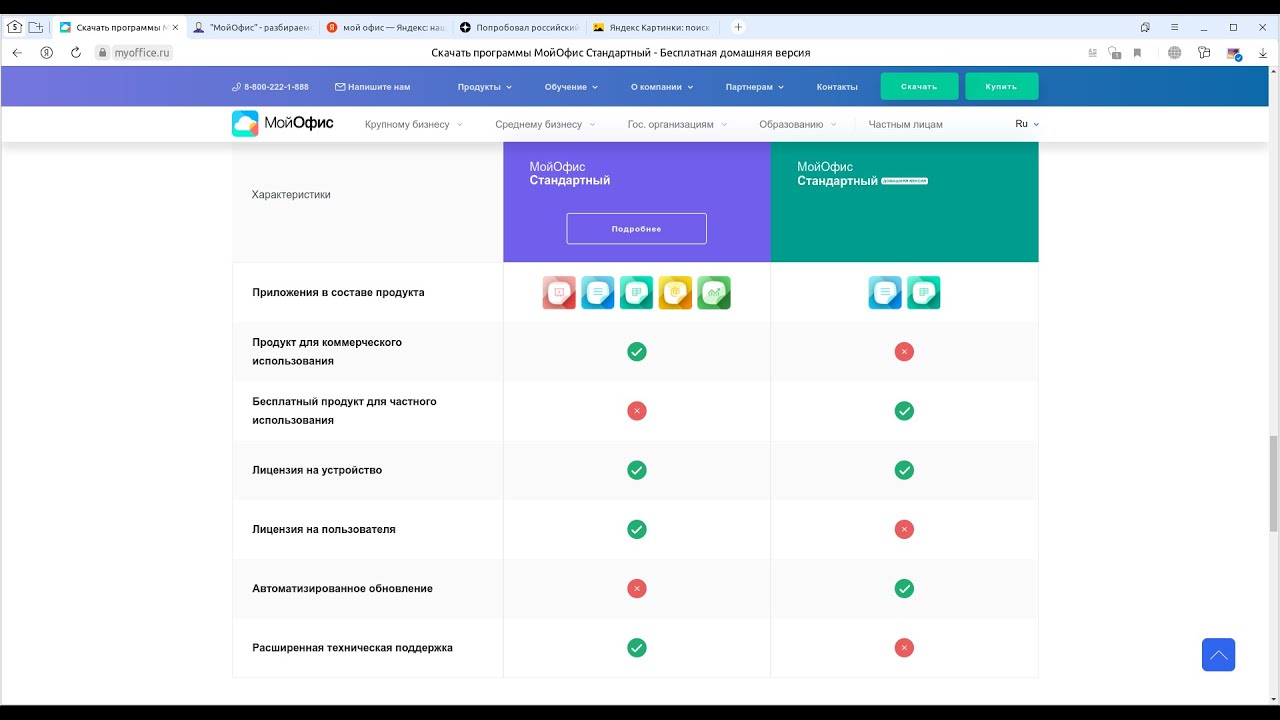
Task: Click the myoffice.ru address field
Action: tap(142, 53)
